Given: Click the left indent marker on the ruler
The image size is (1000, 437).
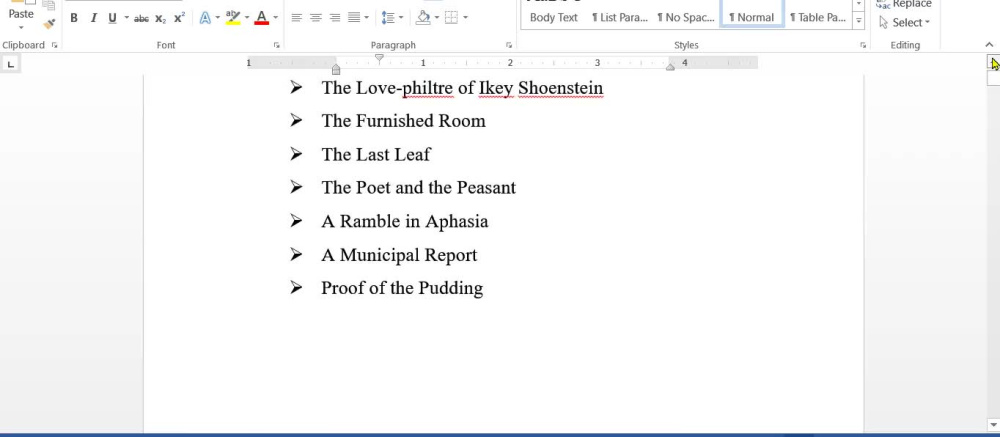Looking at the screenshot, I should tap(336, 69).
